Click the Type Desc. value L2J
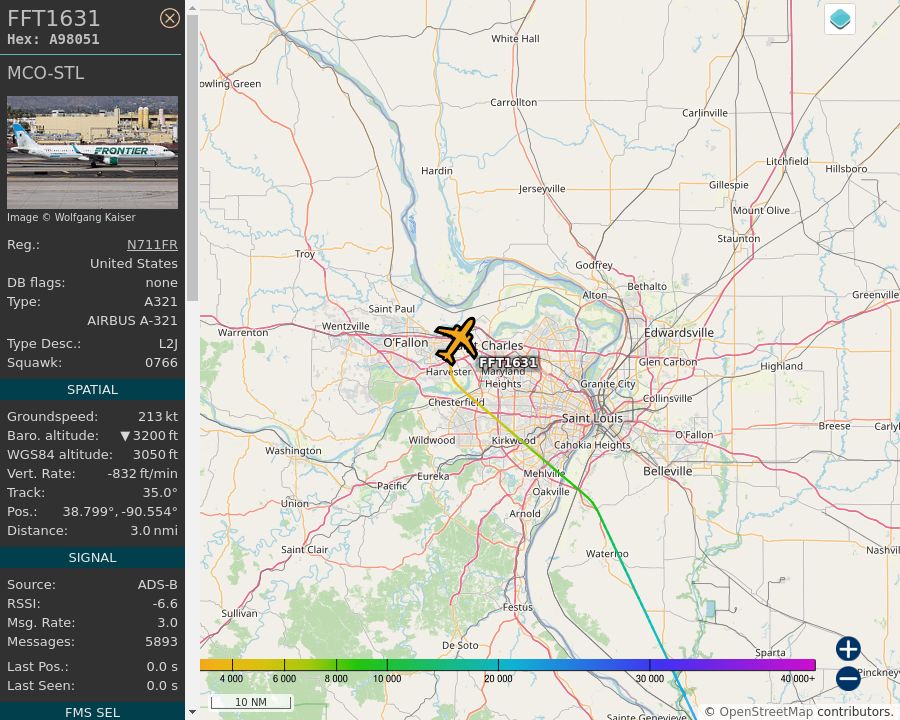The height and width of the screenshot is (720, 900). pyautogui.click(x=168, y=344)
